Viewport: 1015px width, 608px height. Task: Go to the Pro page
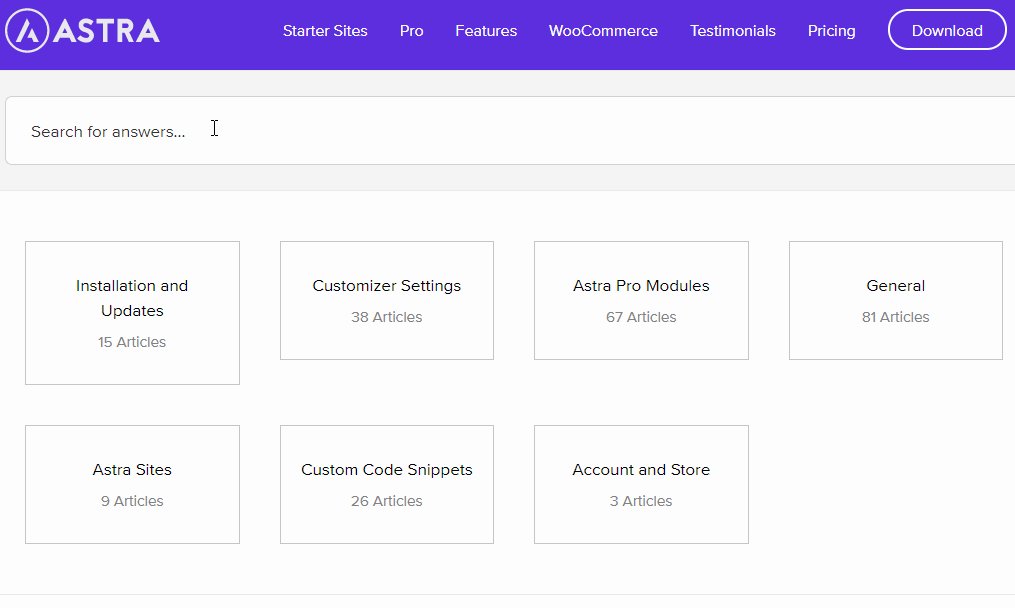(411, 31)
